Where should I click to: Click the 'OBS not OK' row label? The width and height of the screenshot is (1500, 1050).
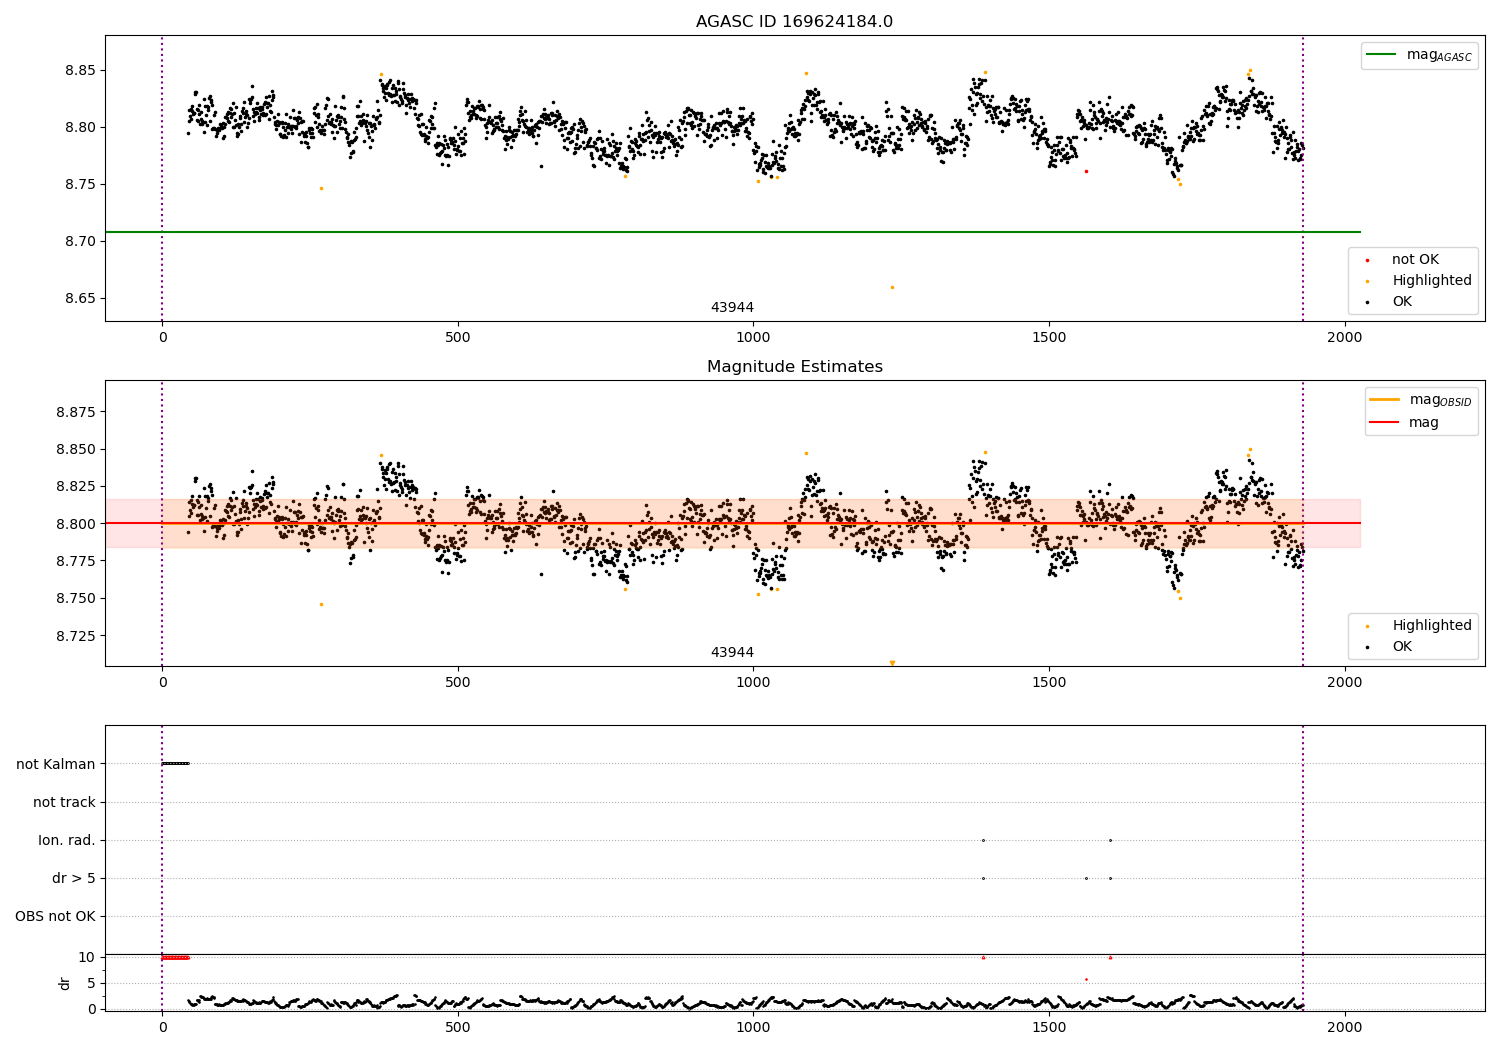[x=55, y=916]
